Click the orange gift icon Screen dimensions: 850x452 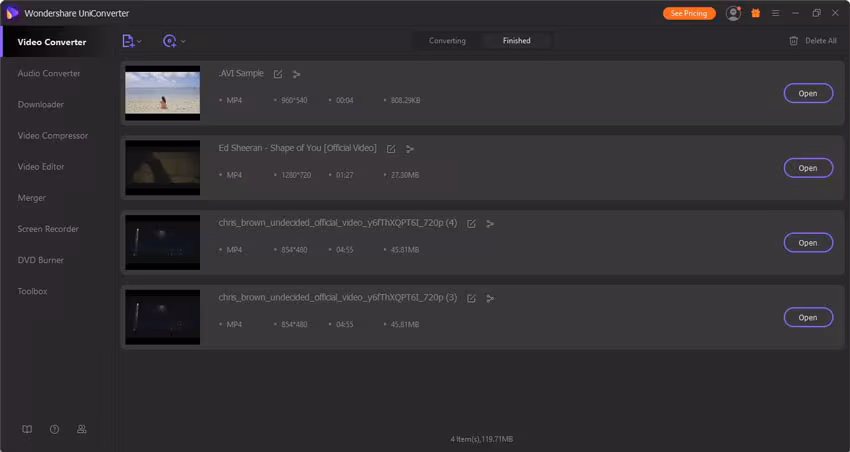pos(755,13)
